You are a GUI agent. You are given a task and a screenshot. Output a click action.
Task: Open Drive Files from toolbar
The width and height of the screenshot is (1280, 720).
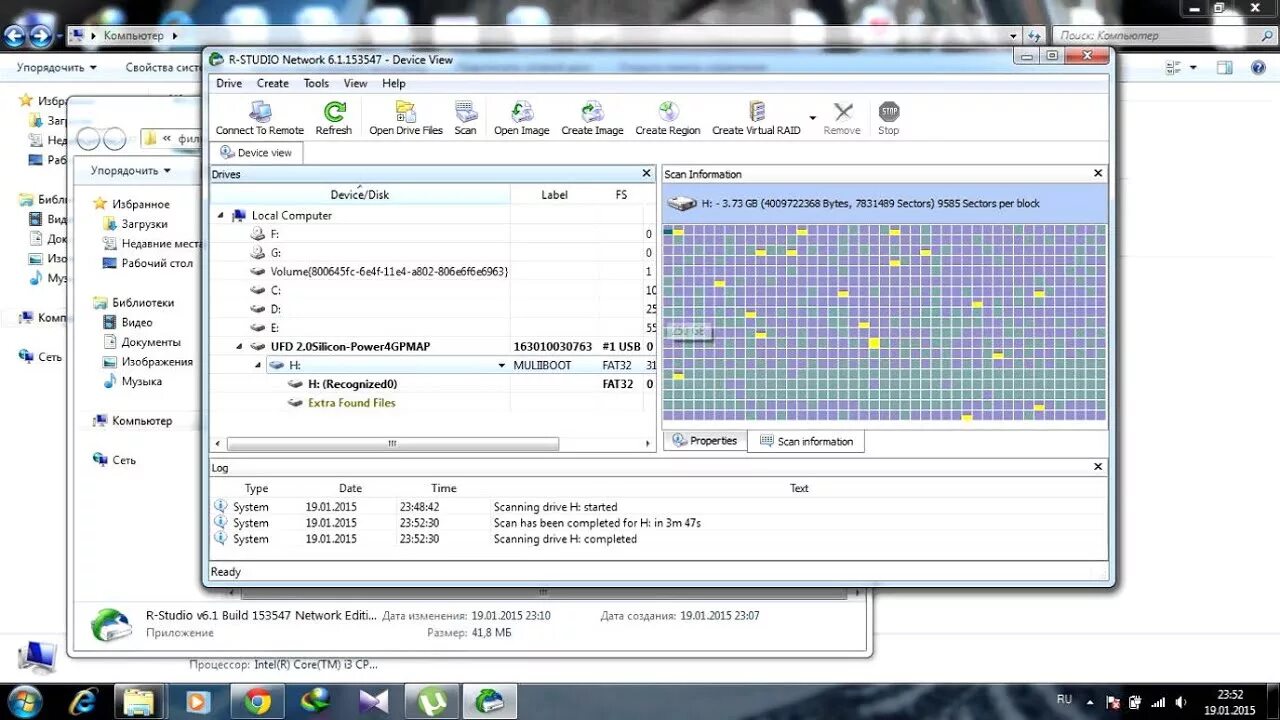click(405, 118)
